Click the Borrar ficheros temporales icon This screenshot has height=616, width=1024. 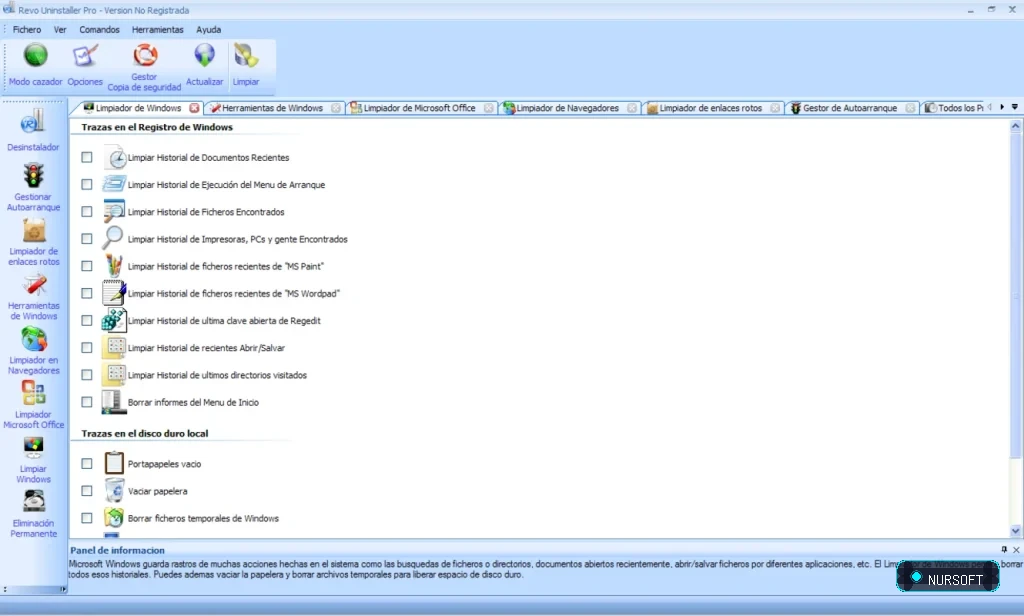[114, 517]
